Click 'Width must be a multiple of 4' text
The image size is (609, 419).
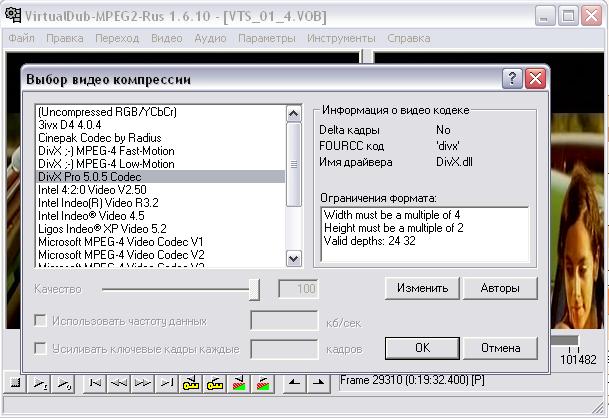pyautogui.click(x=392, y=215)
